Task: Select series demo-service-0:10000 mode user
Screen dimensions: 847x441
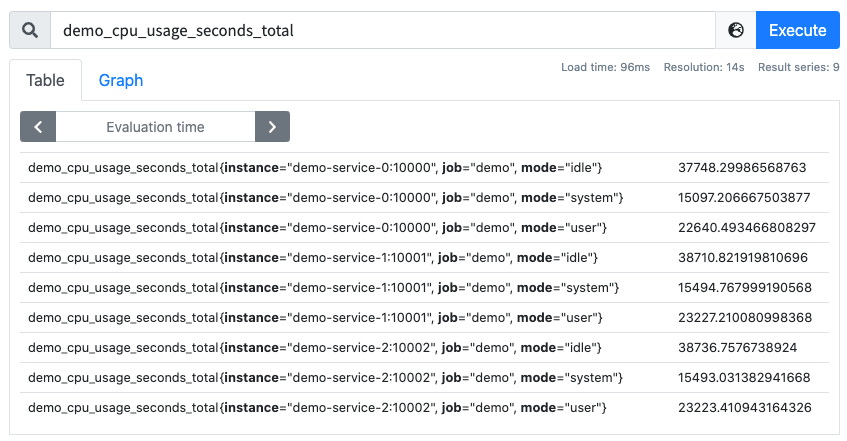Action: pos(318,228)
